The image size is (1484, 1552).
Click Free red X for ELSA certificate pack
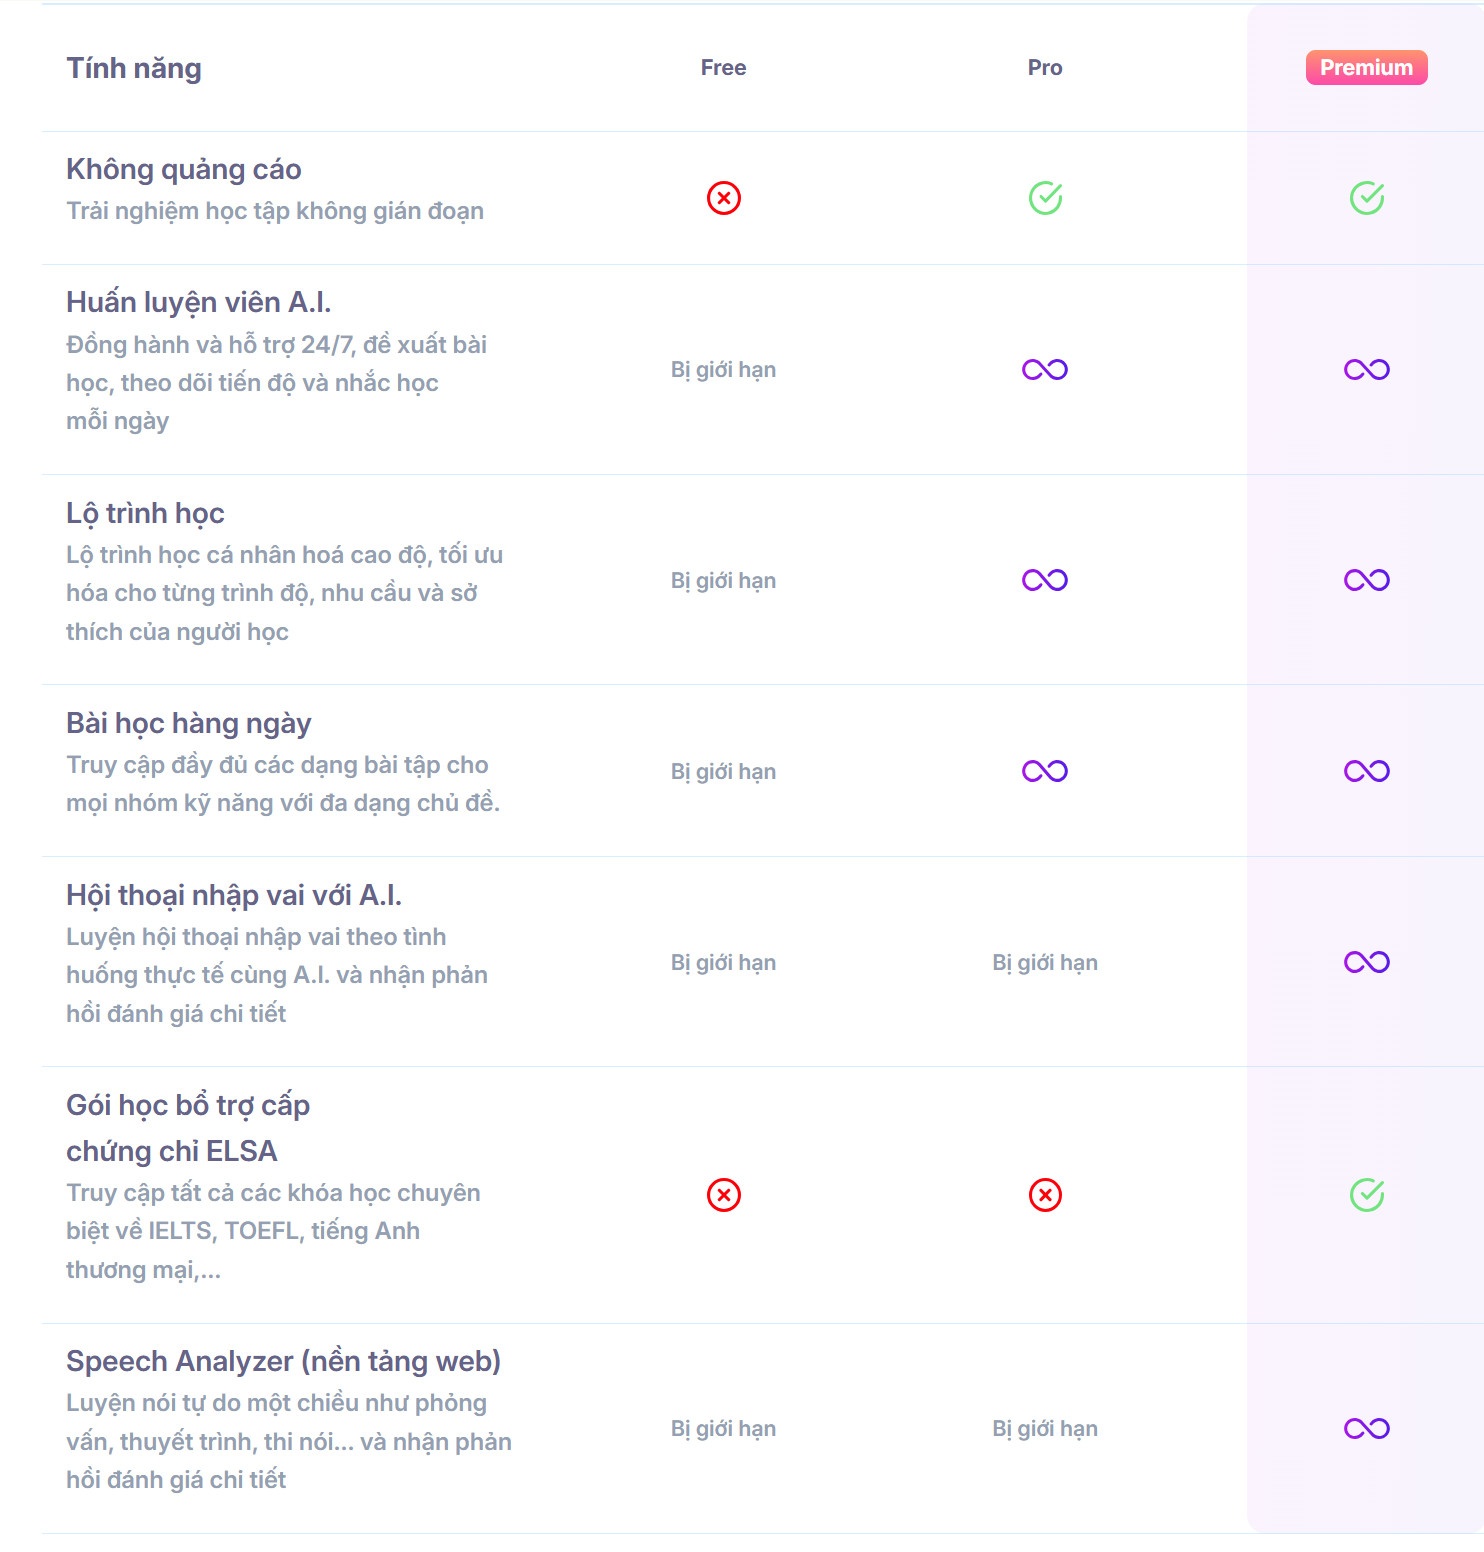(x=723, y=1195)
